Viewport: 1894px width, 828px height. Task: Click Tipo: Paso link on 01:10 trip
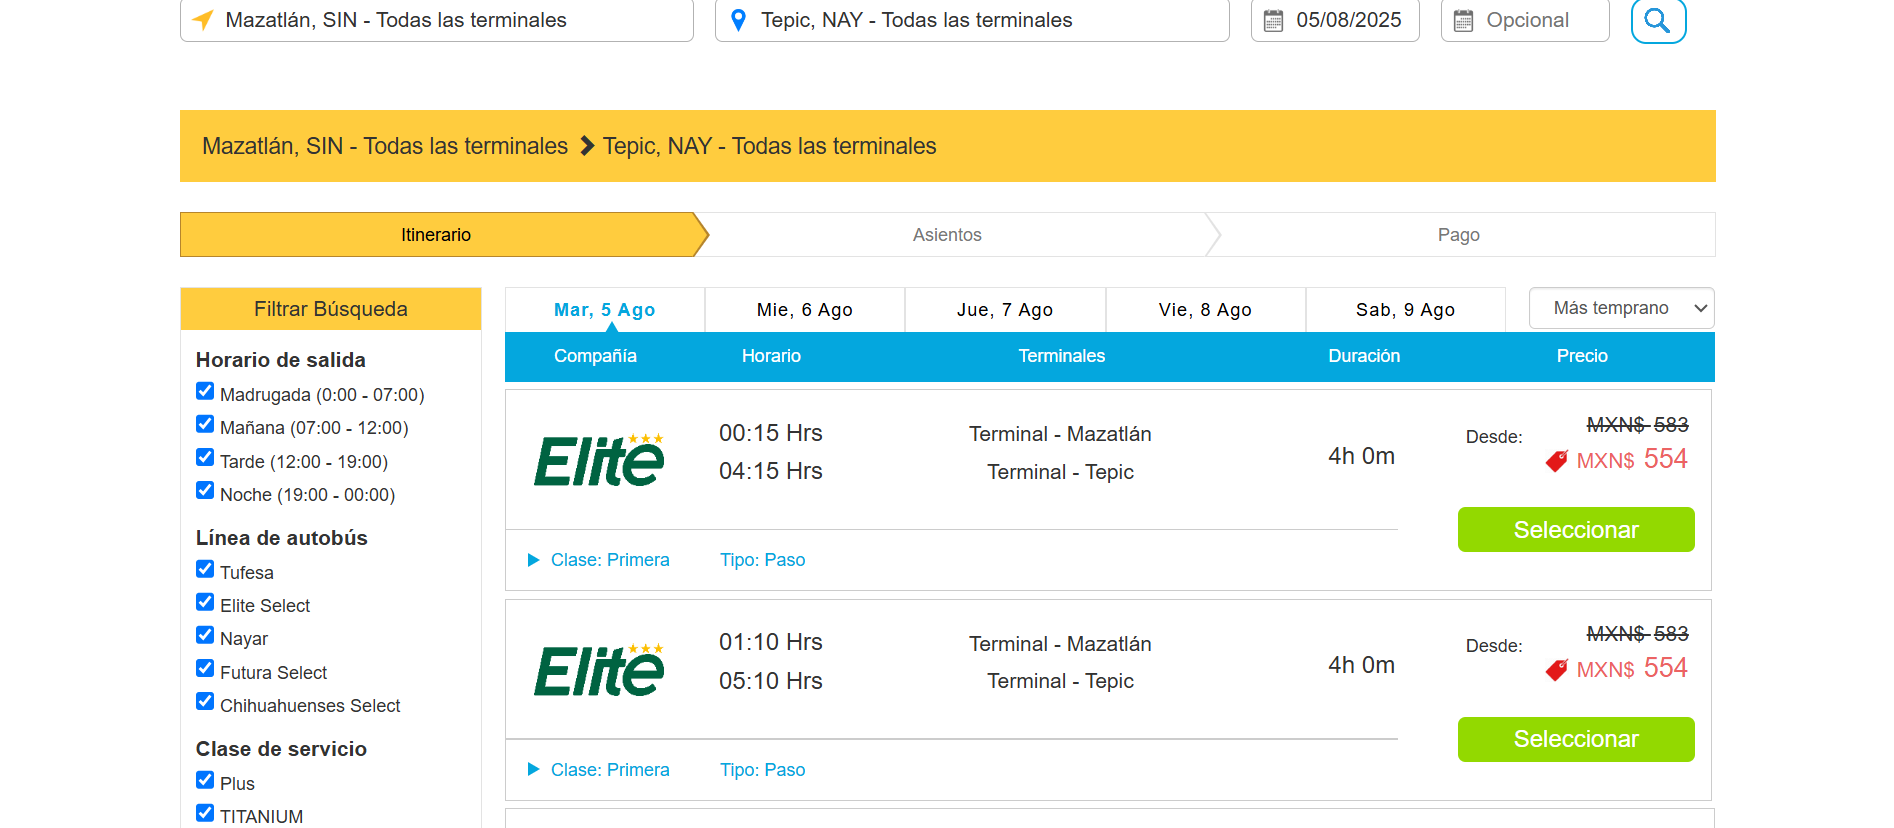pyautogui.click(x=763, y=770)
